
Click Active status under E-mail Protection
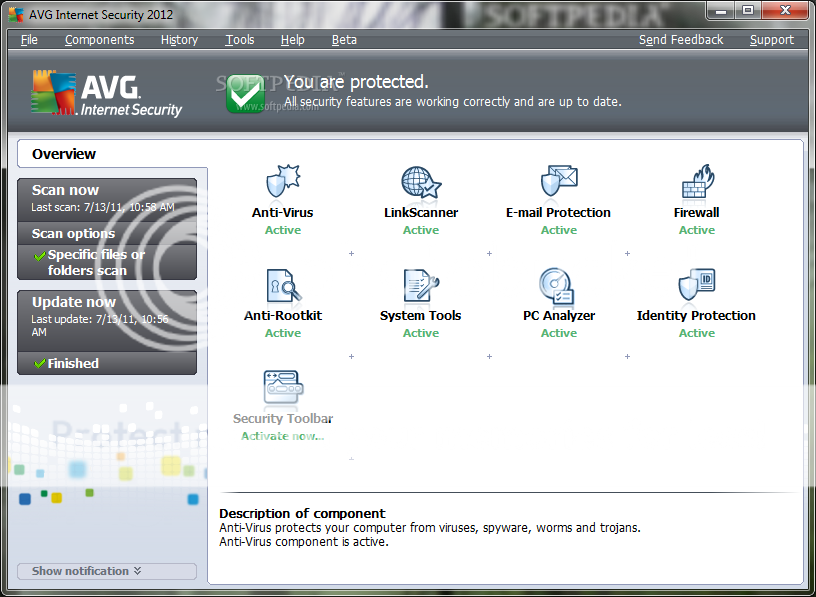[x=559, y=230]
